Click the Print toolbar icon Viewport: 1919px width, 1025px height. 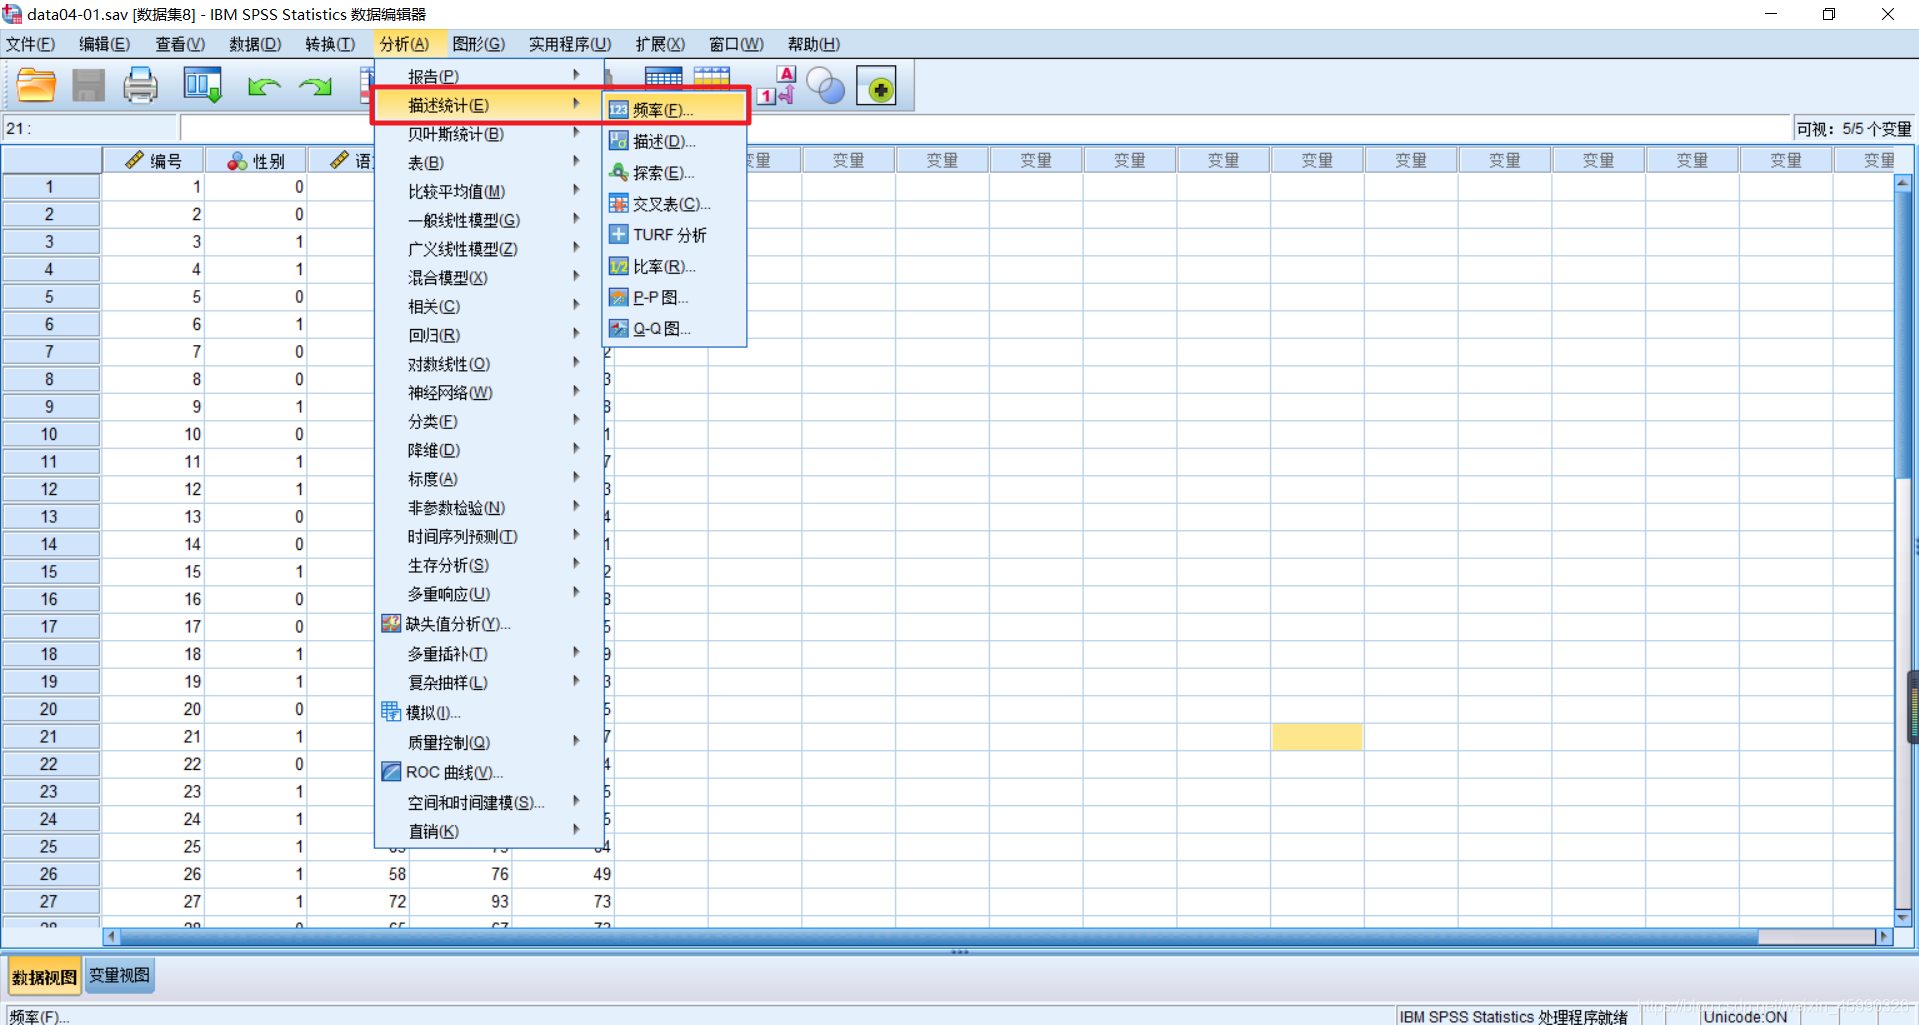pos(140,87)
